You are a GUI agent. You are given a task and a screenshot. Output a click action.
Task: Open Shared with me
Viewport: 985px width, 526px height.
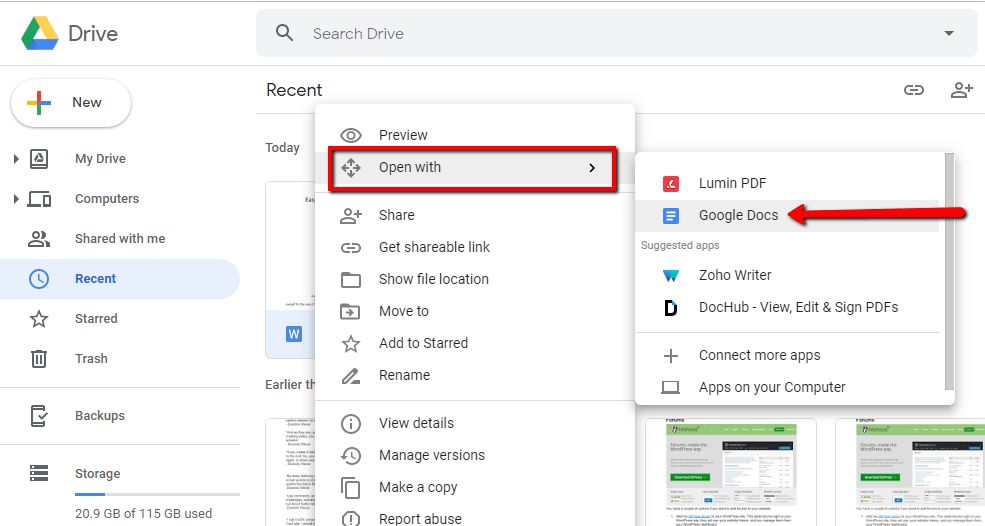[120, 239]
